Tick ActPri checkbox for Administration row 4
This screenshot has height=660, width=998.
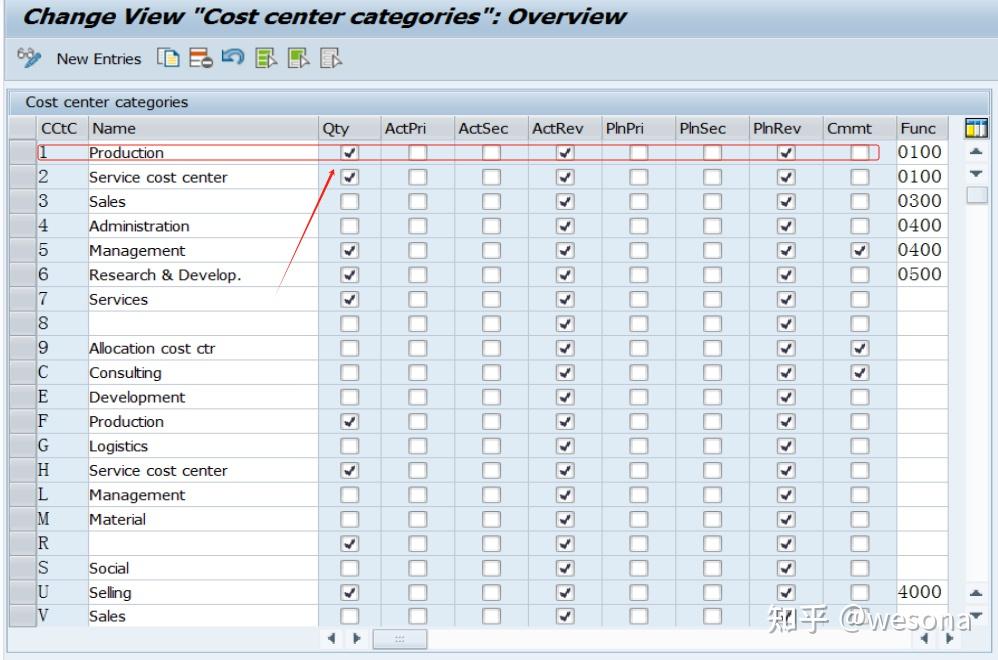[418, 226]
